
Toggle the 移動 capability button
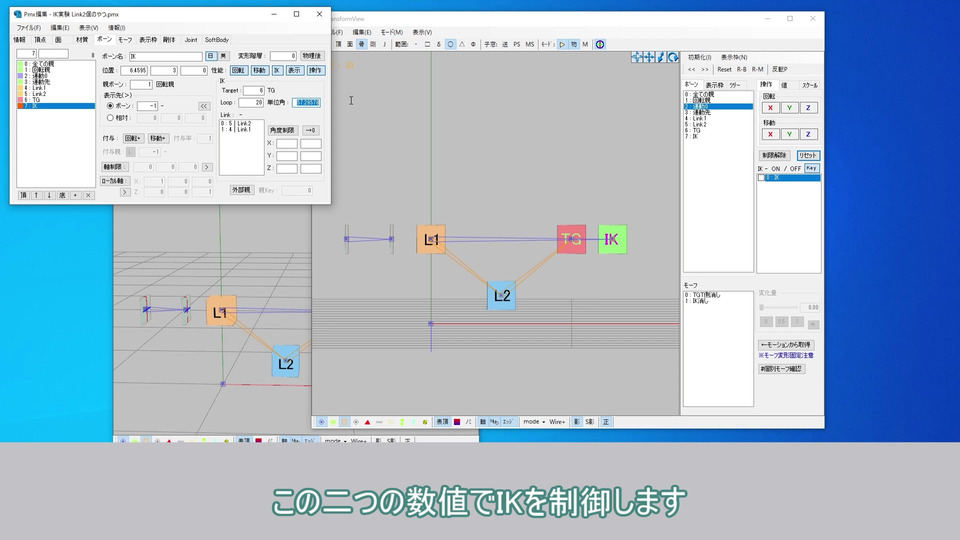click(x=260, y=70)
